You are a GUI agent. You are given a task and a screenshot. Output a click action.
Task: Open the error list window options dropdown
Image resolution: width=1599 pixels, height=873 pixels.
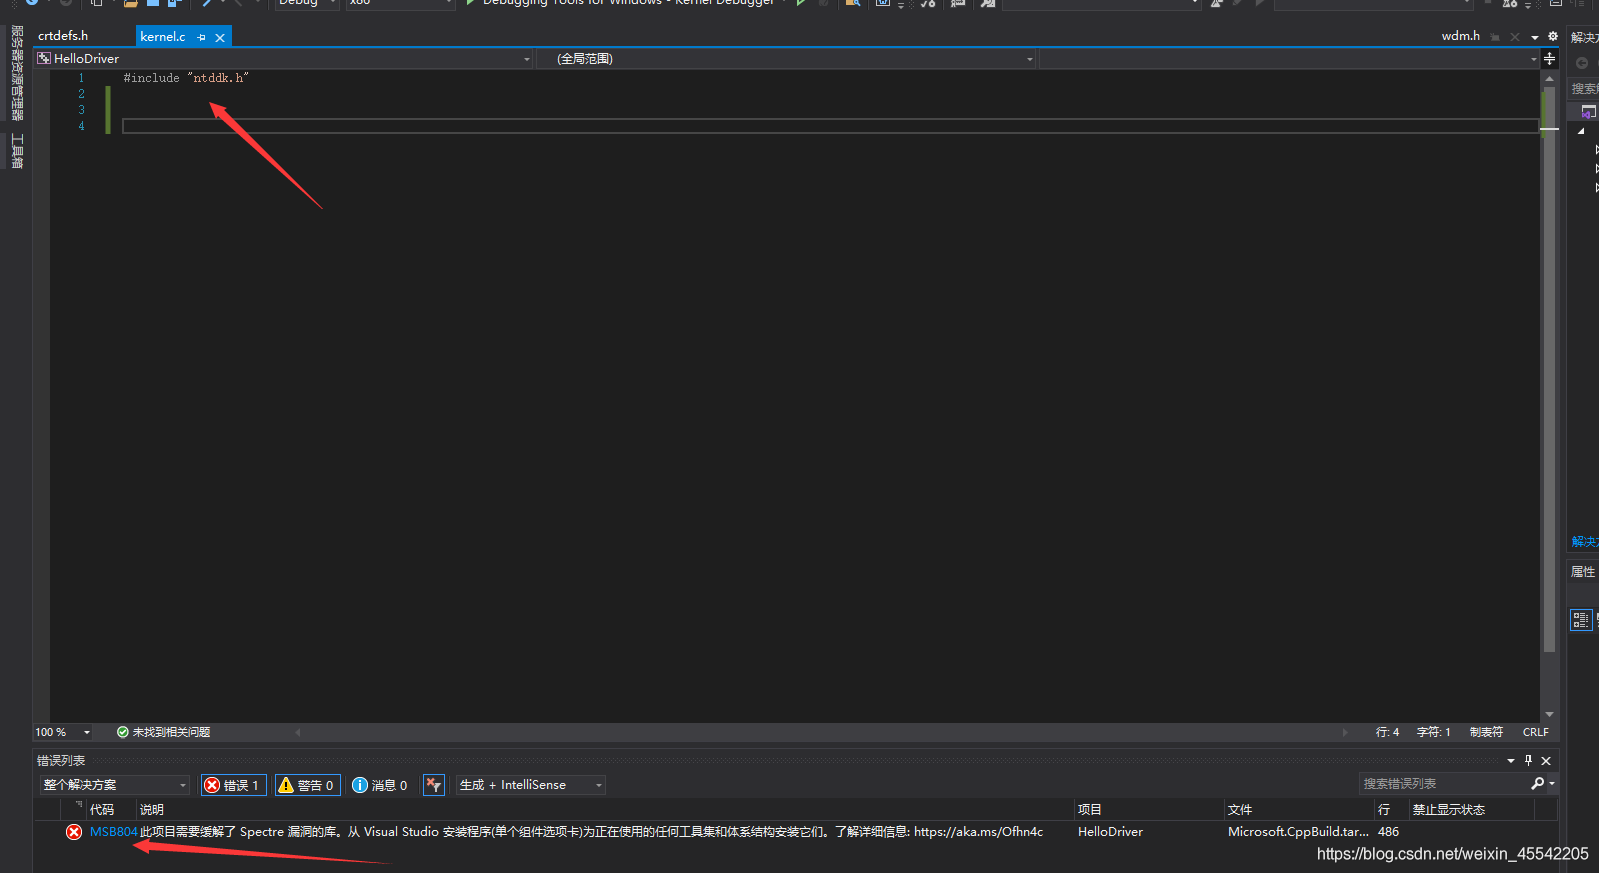pos(1511,761)
